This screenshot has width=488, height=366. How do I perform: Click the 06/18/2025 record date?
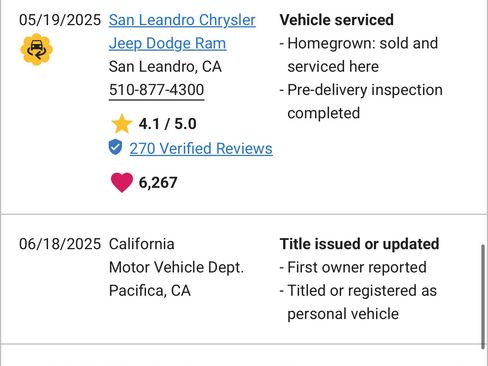click(60, 244)
